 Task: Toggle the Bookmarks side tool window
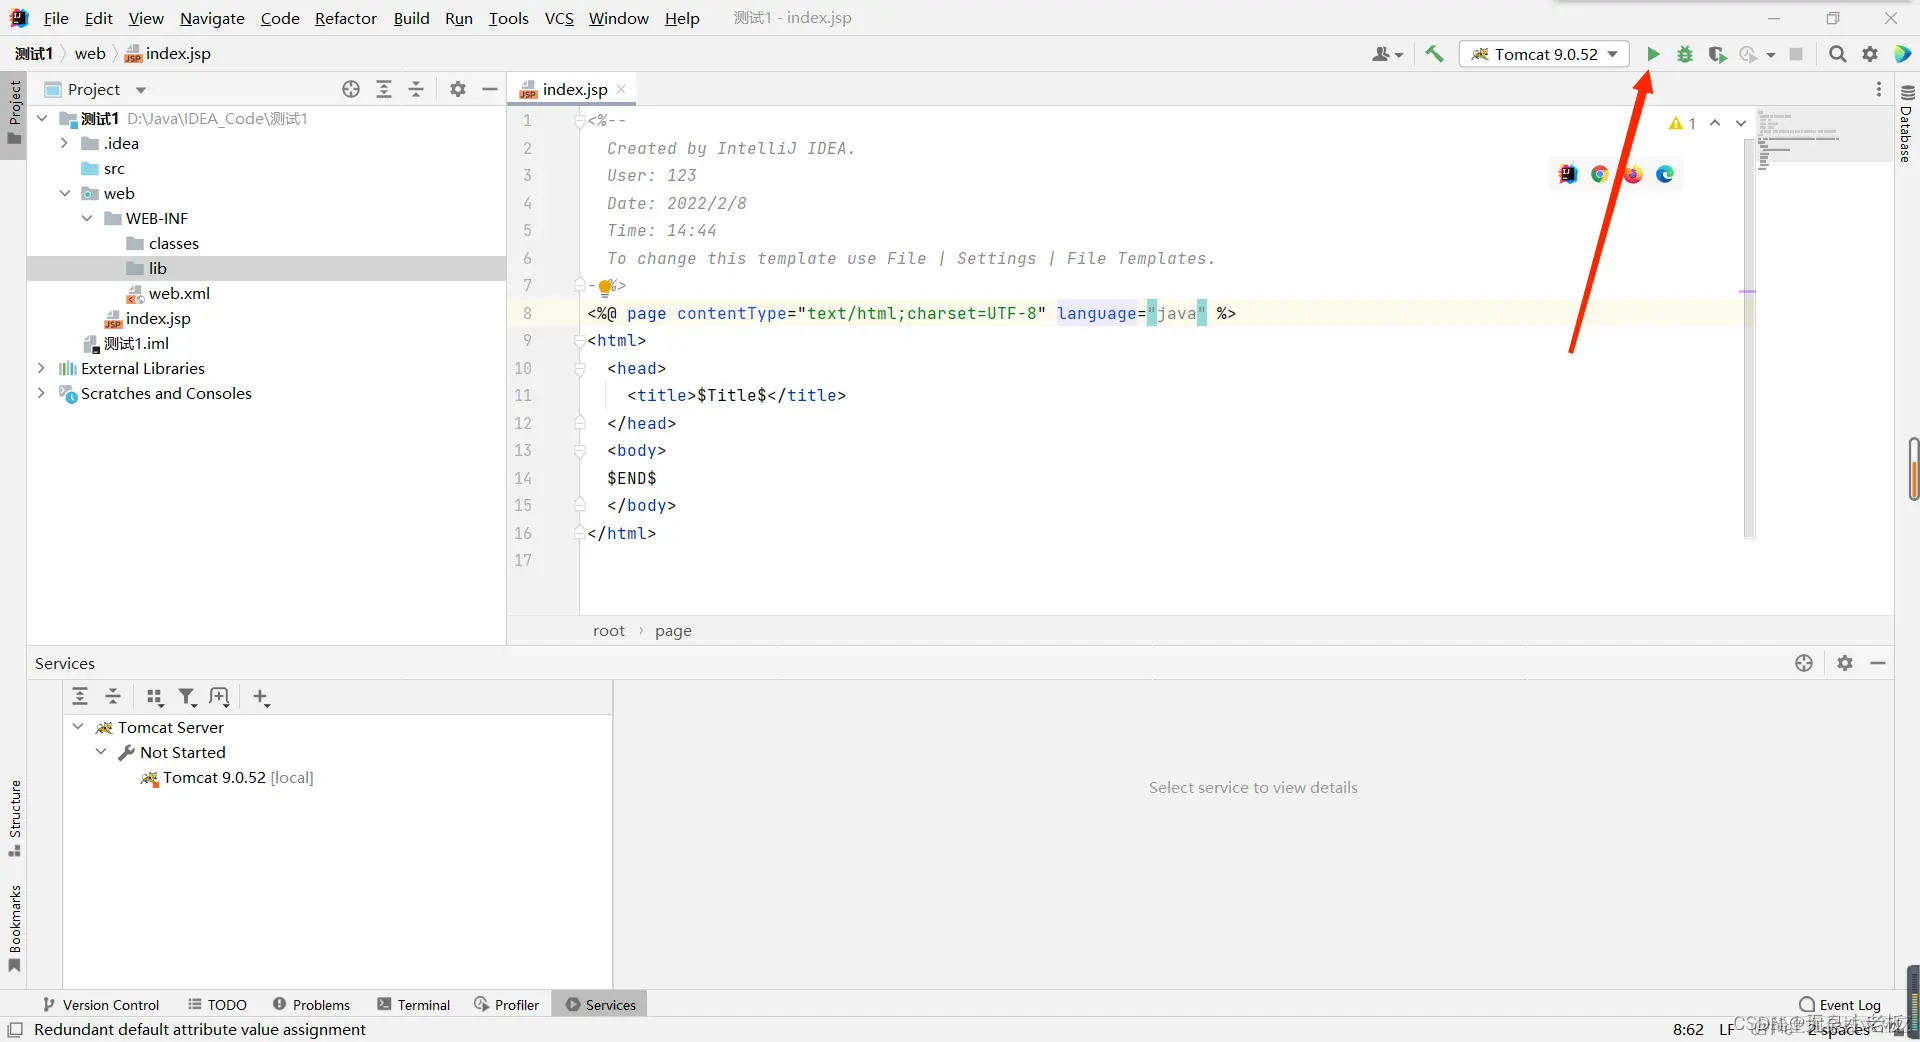[x=14, y=929]
